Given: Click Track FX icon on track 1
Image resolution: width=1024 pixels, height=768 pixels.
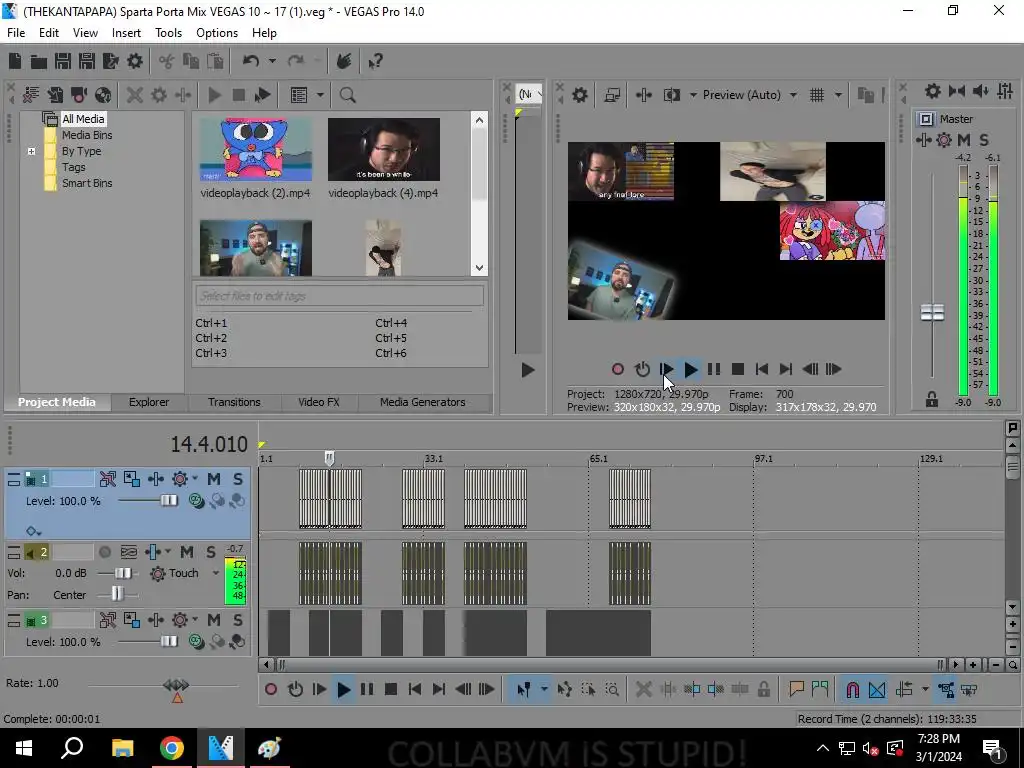Looking at the screenshot, I should click(180, 479).
